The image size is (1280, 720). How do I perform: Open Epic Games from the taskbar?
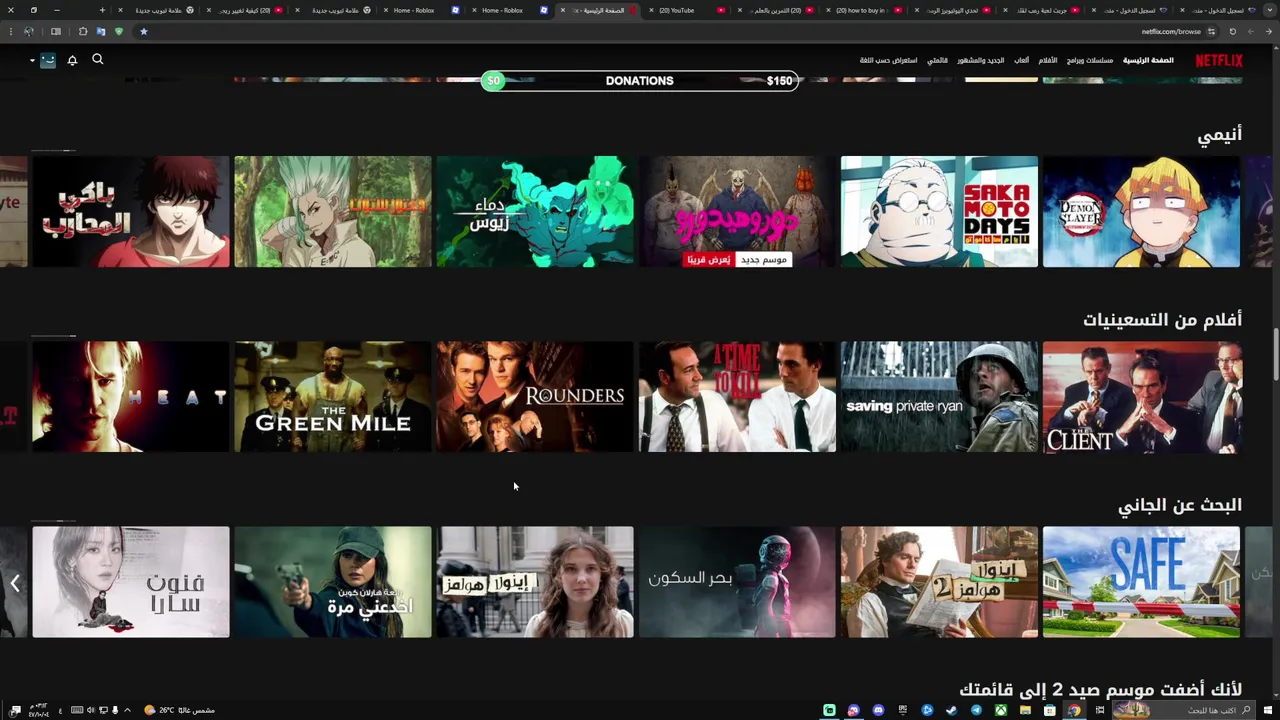click(x=902, y=710)
